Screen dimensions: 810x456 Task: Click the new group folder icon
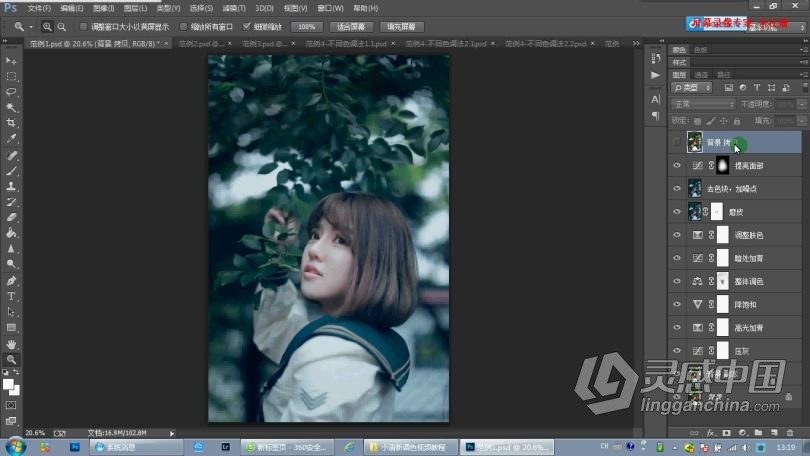(x=758, y=433)
